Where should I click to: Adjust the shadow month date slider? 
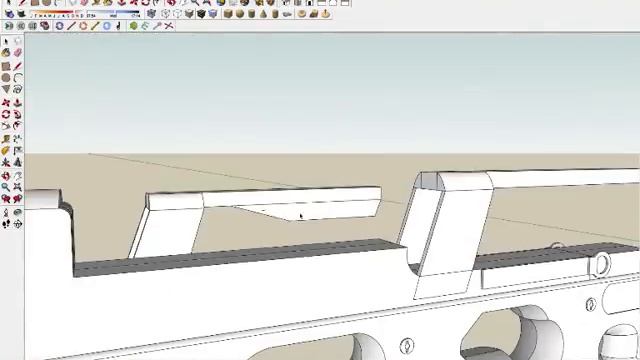pos(58,14)
